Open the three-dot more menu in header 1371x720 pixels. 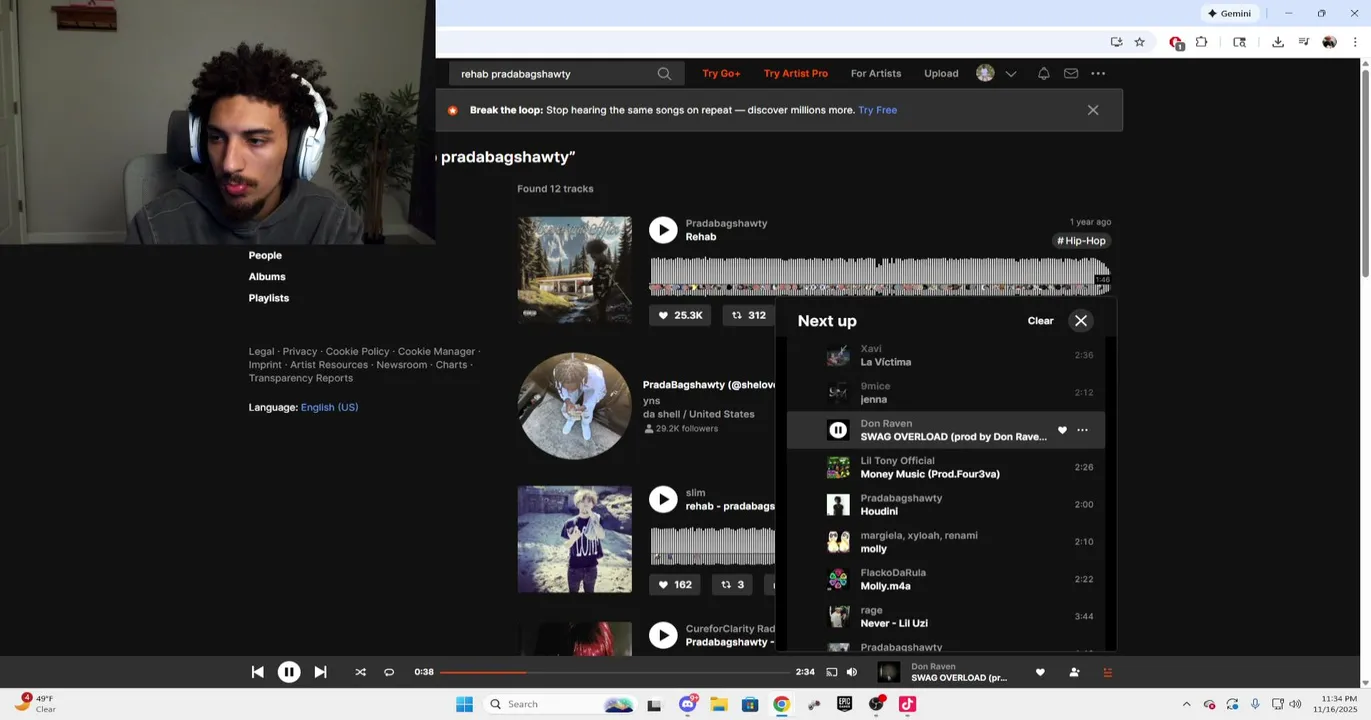(x=1098, y=74)
